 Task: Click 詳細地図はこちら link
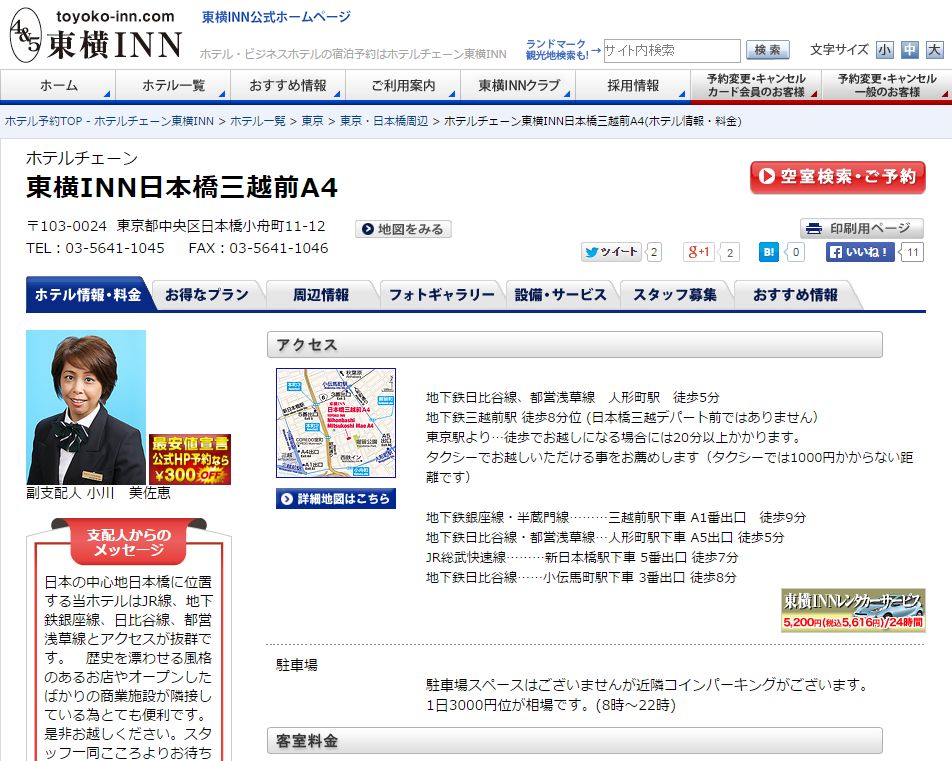pos(336,498)
